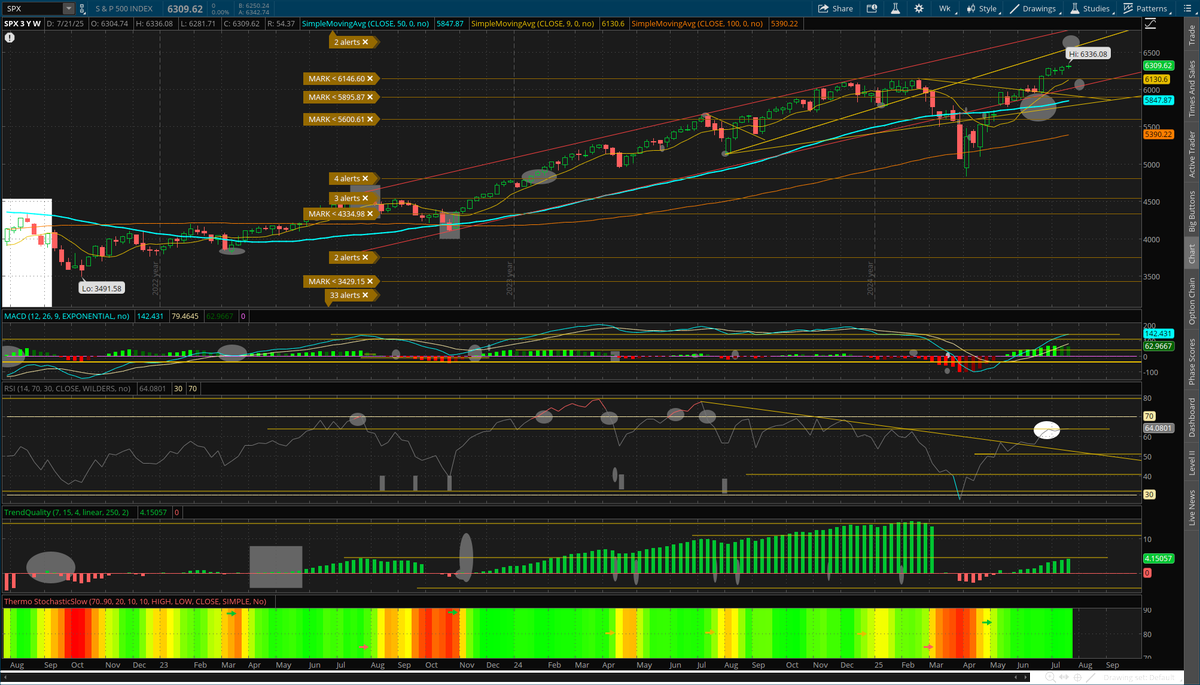Viewport: 1200px width, 685px height.
Task: Switch to the Option Chain tab
Action: pyautogui.click(x=1191, y=300)
